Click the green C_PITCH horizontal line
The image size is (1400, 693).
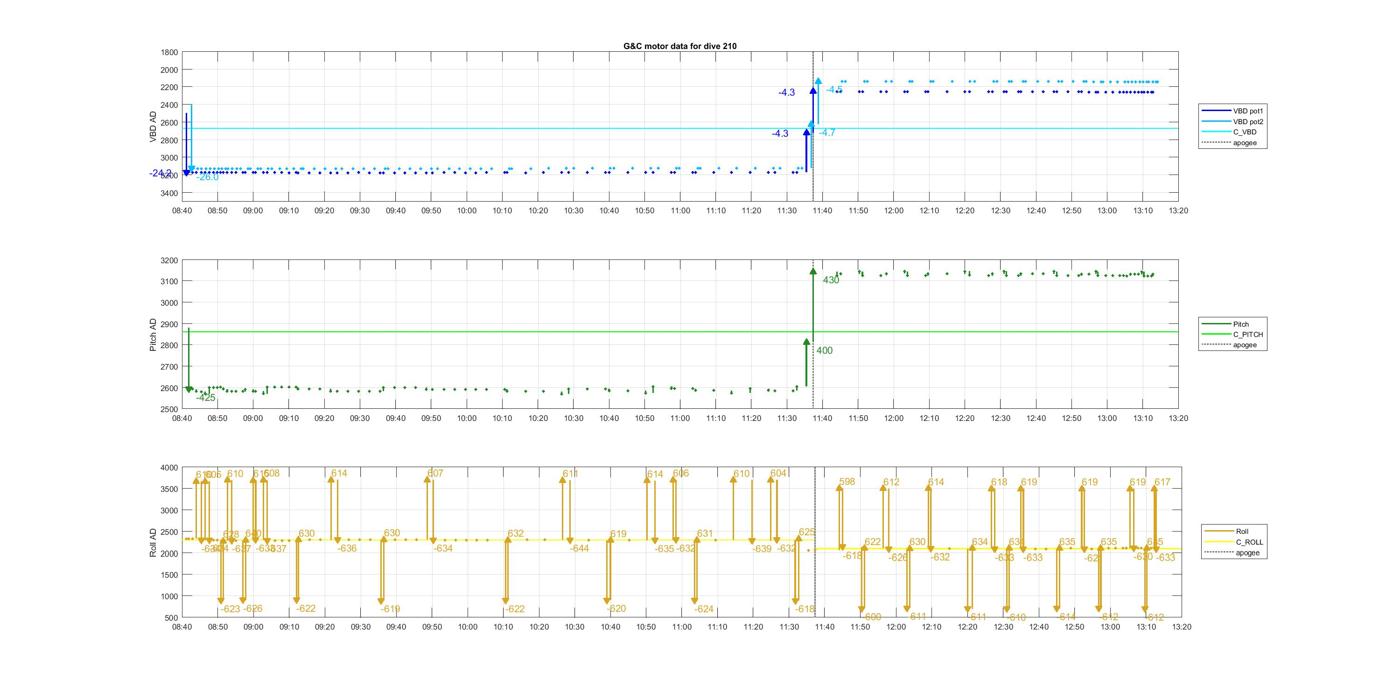680,332
